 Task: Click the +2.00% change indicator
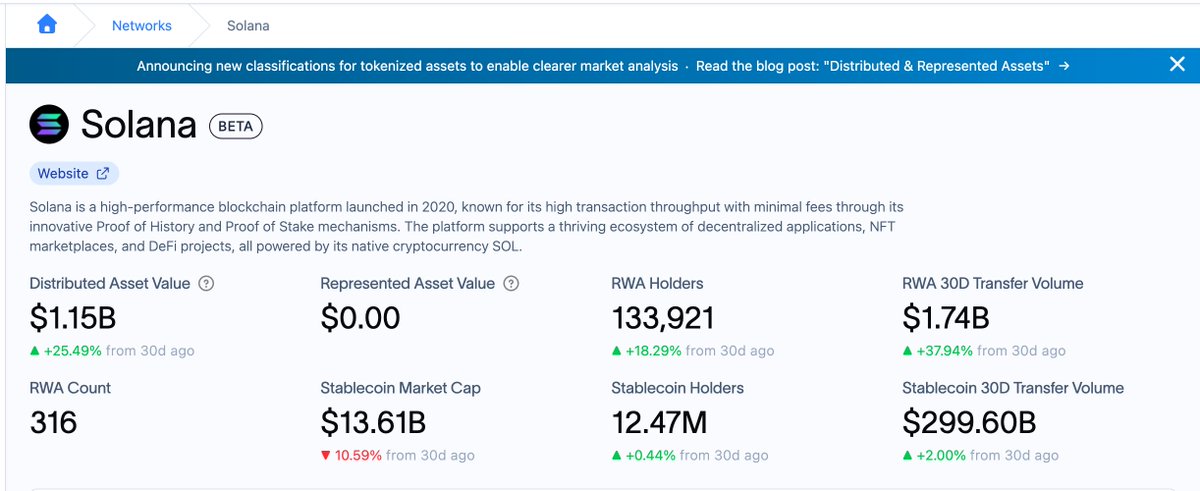point(934,455)
